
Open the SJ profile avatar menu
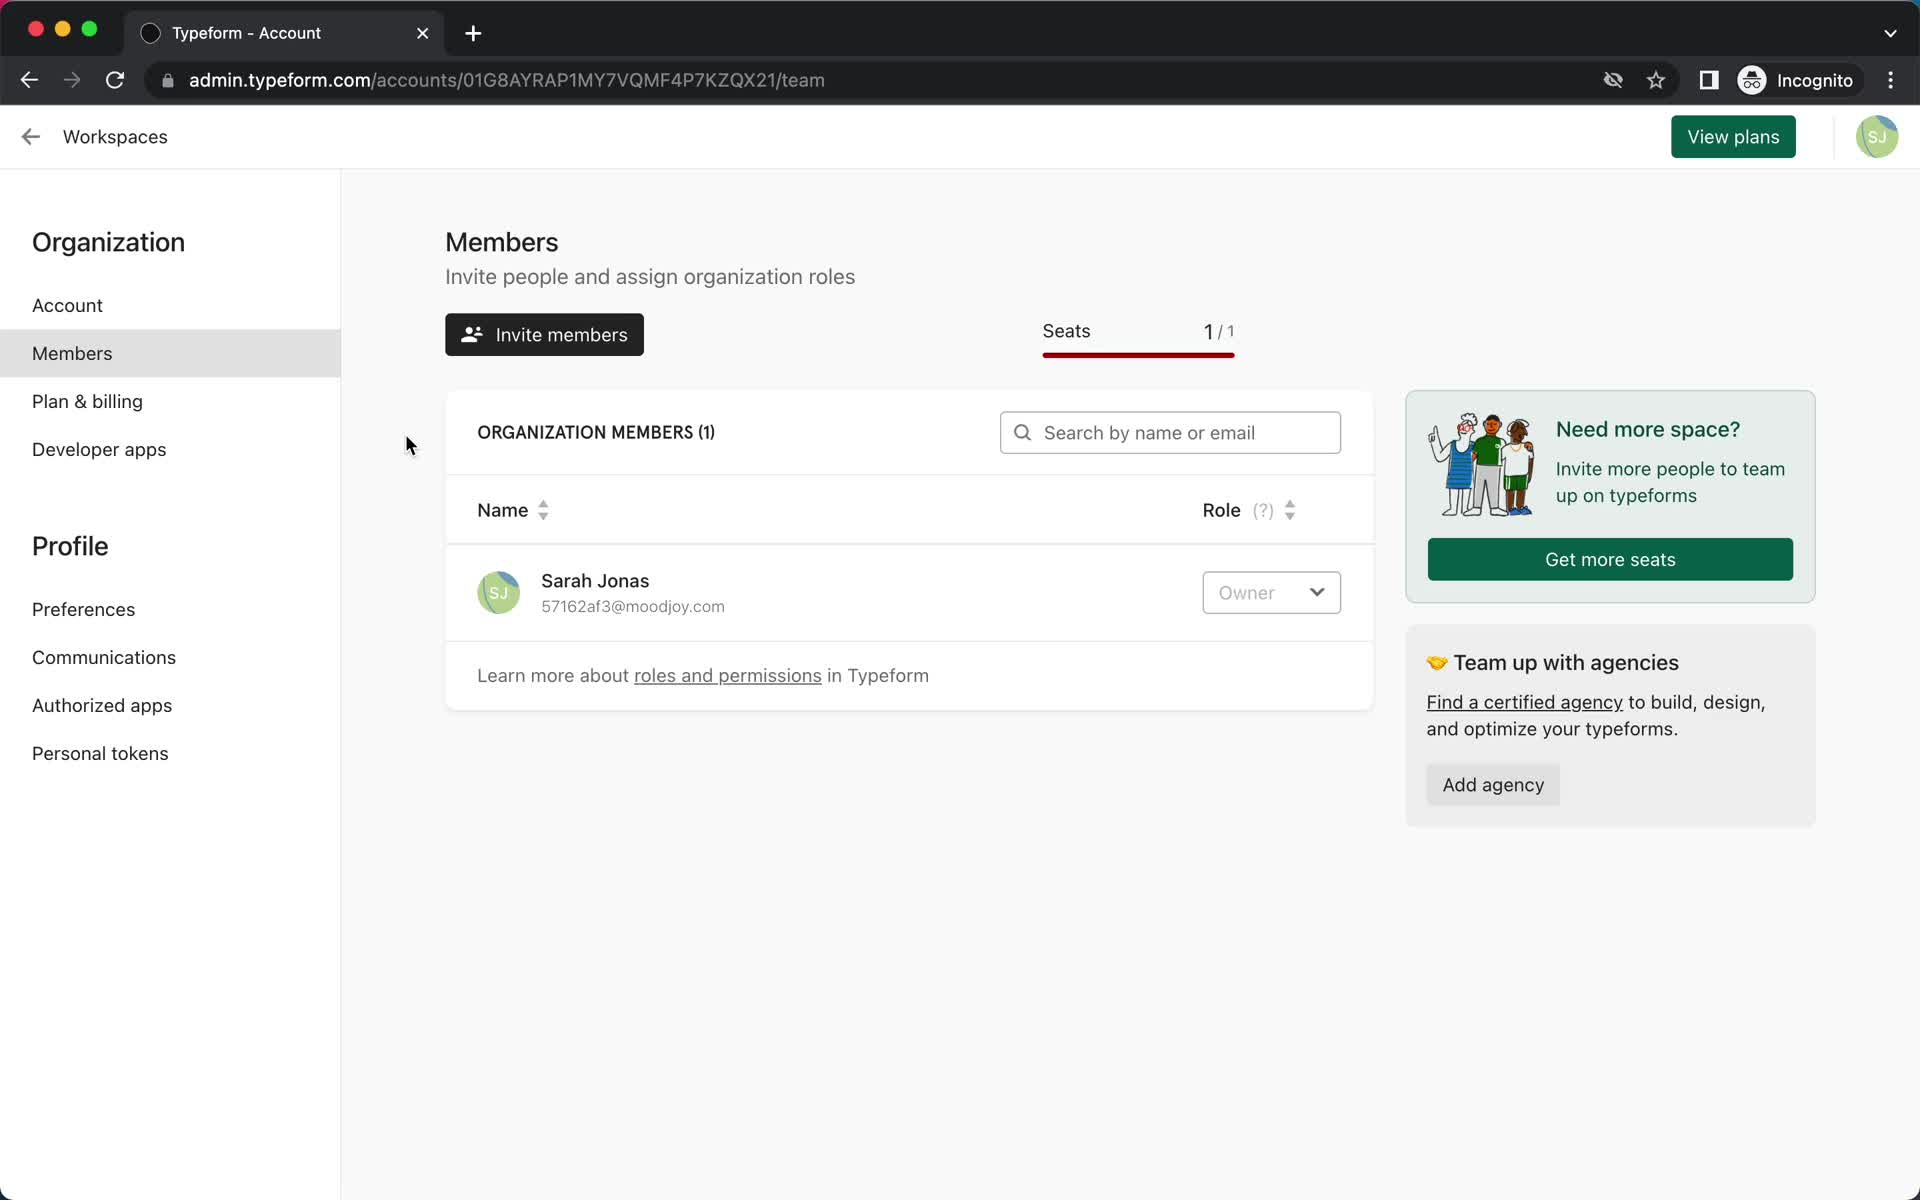(x=1876, y=137)
